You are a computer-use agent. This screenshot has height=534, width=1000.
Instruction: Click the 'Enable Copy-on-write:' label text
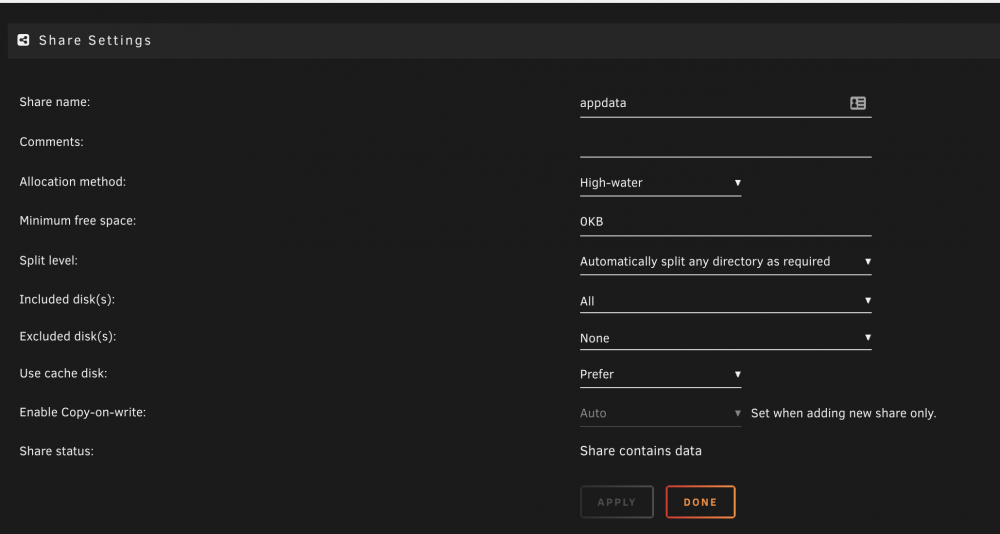click(x=83, y=413)
